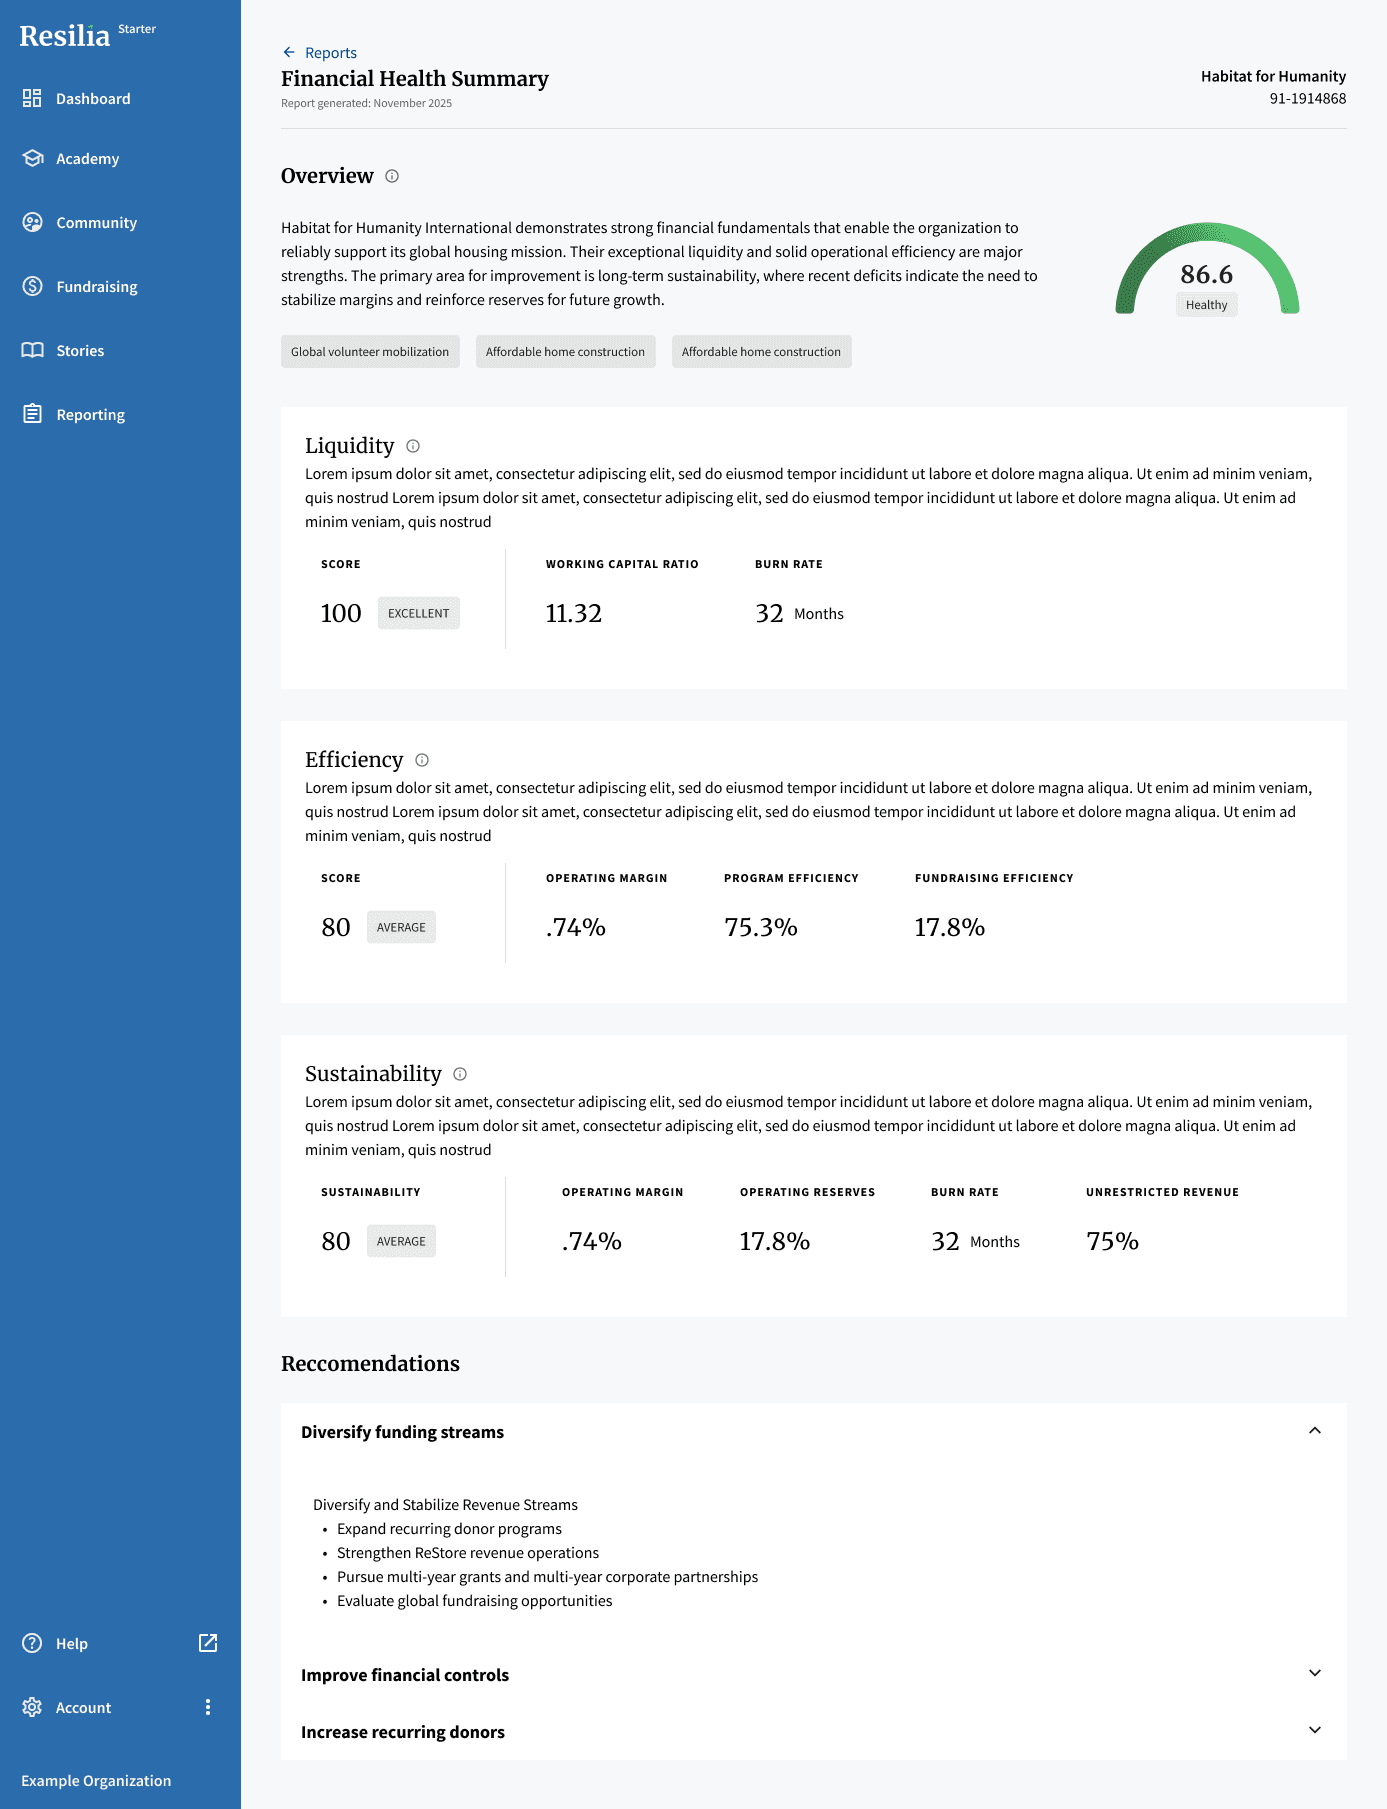Click the Community people icon
Viewport: 1387px width, 1809px height.
tap(32, 222)
